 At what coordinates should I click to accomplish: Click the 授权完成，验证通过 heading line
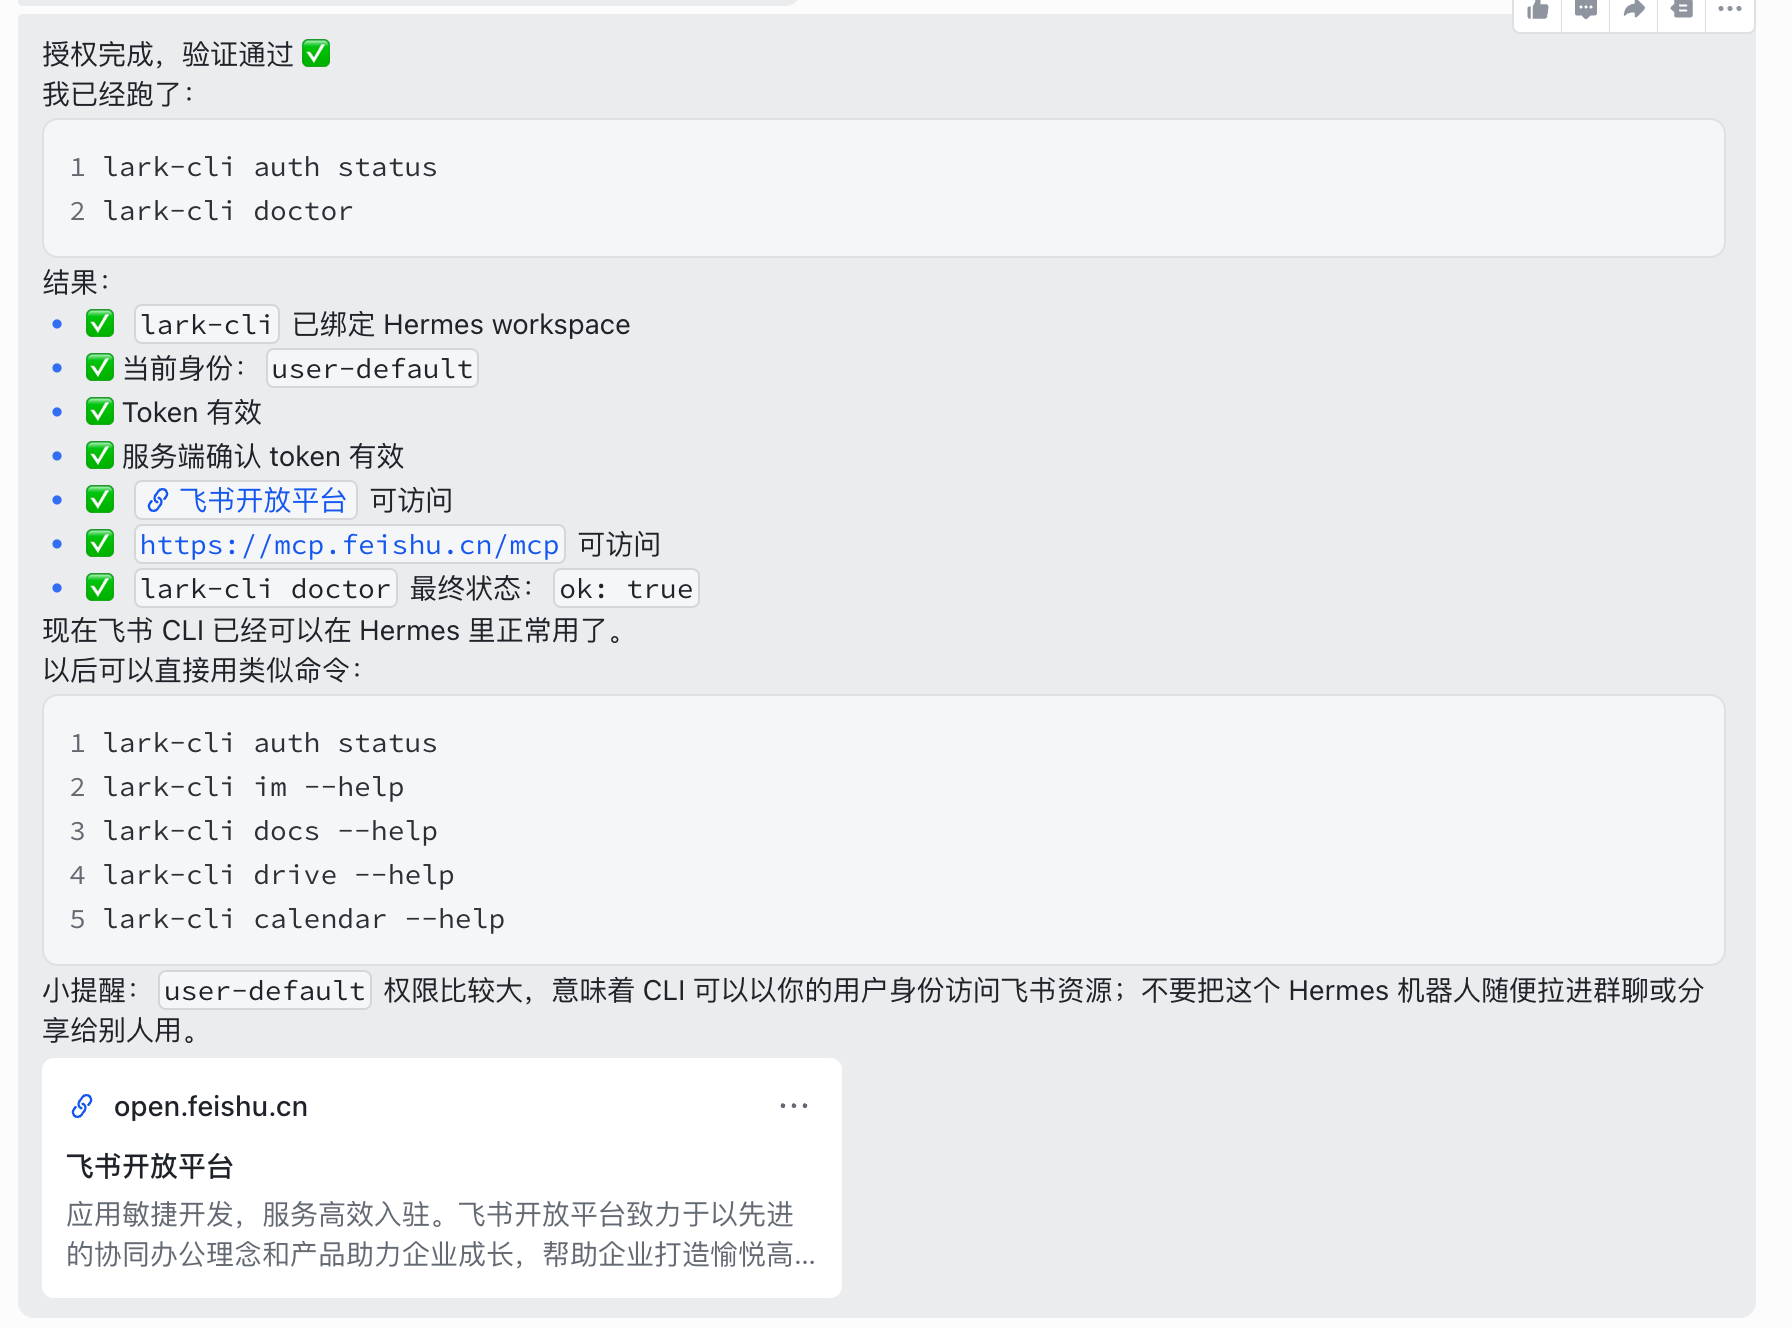[x=186, y=54]
